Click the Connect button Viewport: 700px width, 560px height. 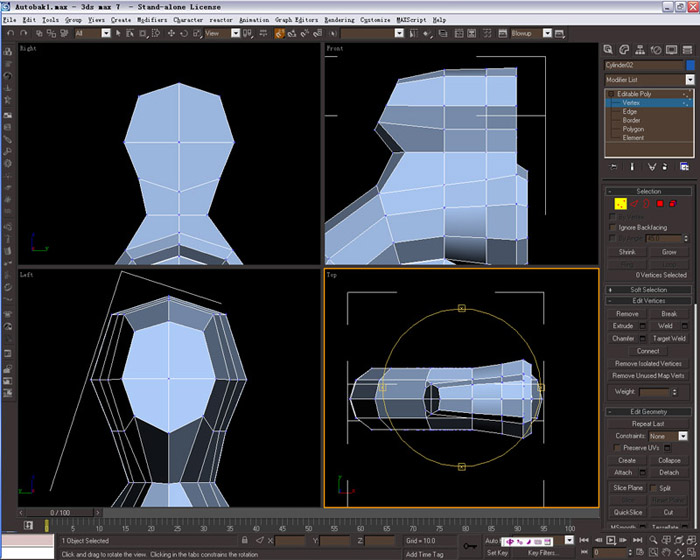coord(648,351)
